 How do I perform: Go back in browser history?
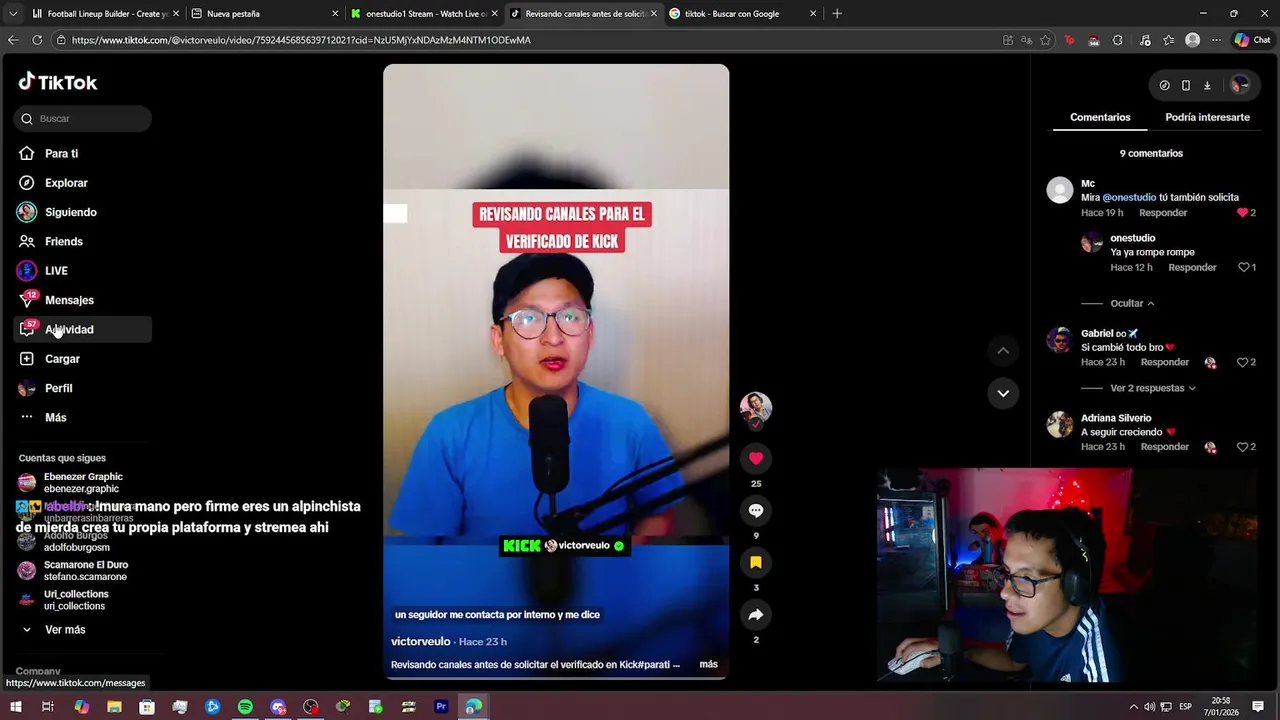pos(13,40)
